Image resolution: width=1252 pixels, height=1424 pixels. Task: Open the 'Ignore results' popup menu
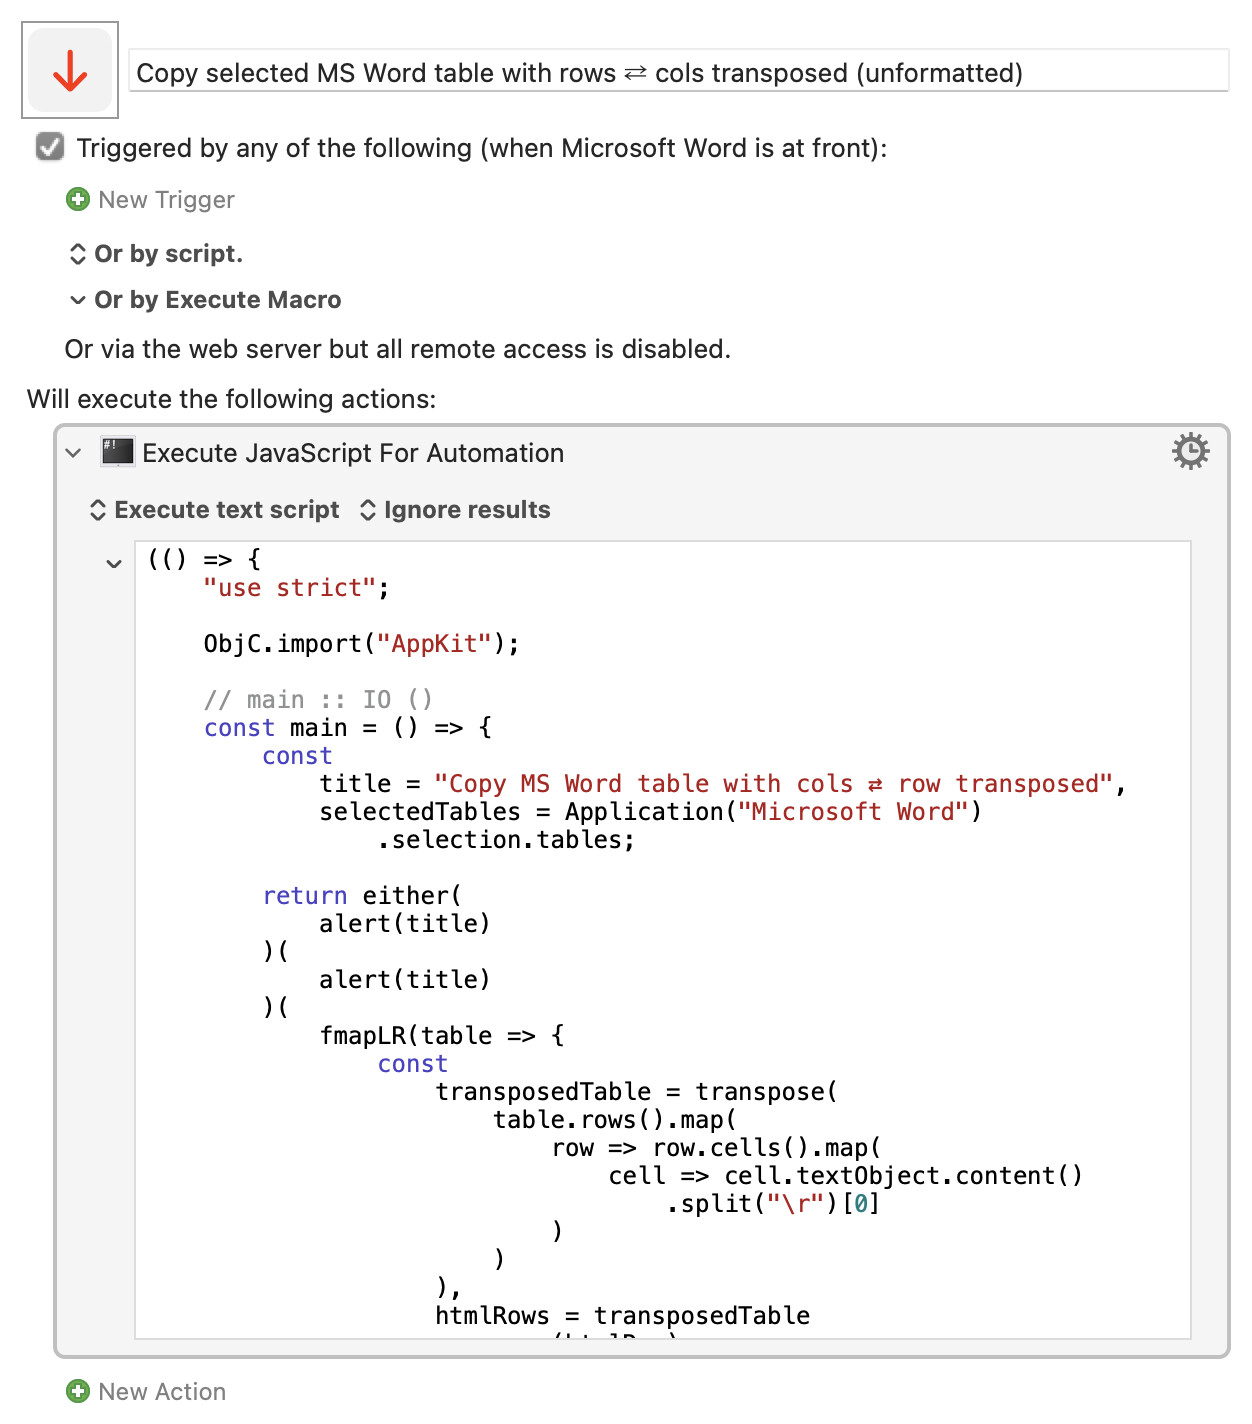(x=455, y=510)
